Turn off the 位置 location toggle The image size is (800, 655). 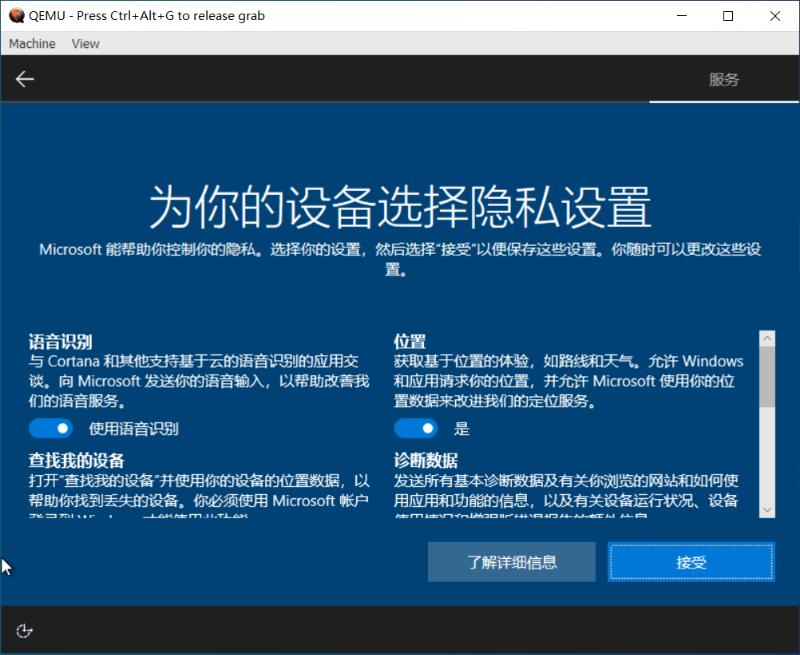417,428
